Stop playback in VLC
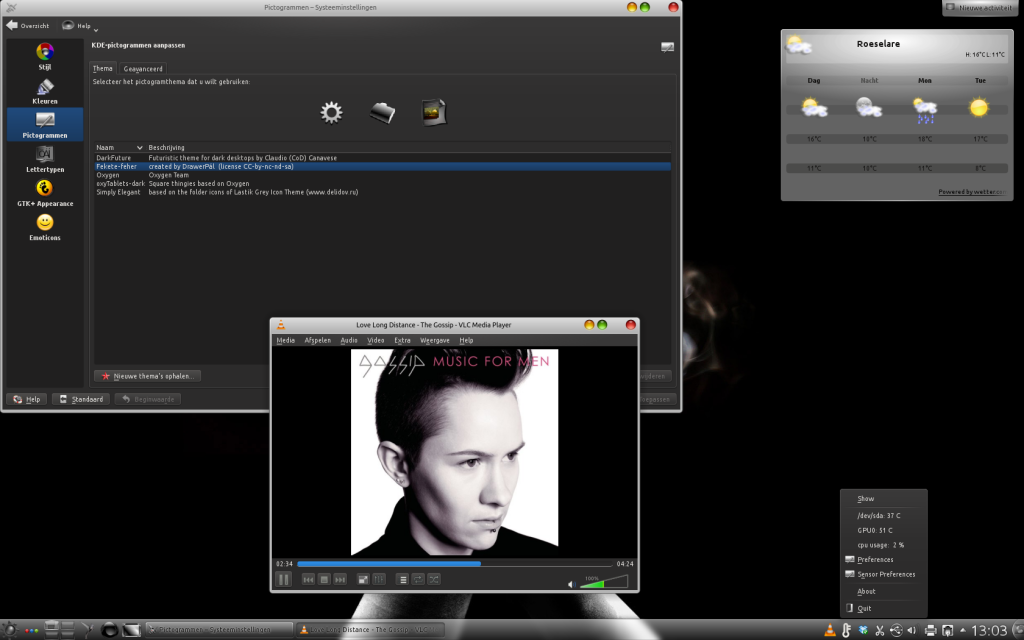The image size is (1024, 640). 324,579
